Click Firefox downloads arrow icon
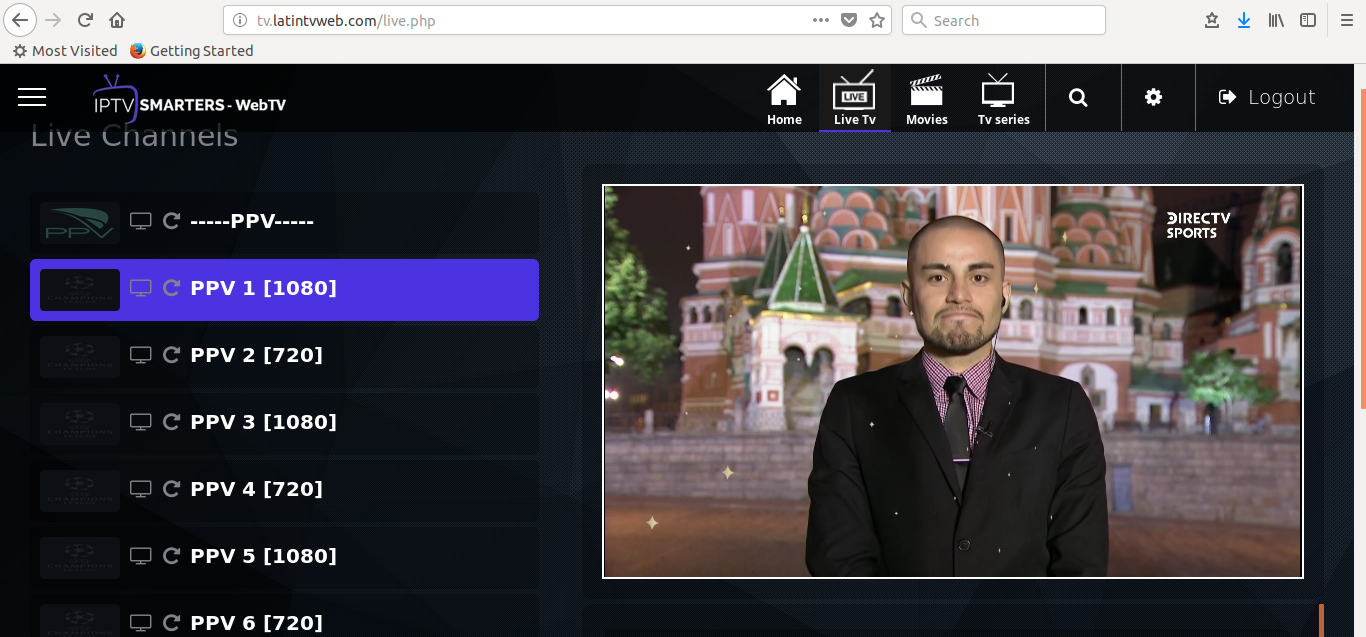The width and height of the screenshot is (1366, 637). pos(1243,20)
